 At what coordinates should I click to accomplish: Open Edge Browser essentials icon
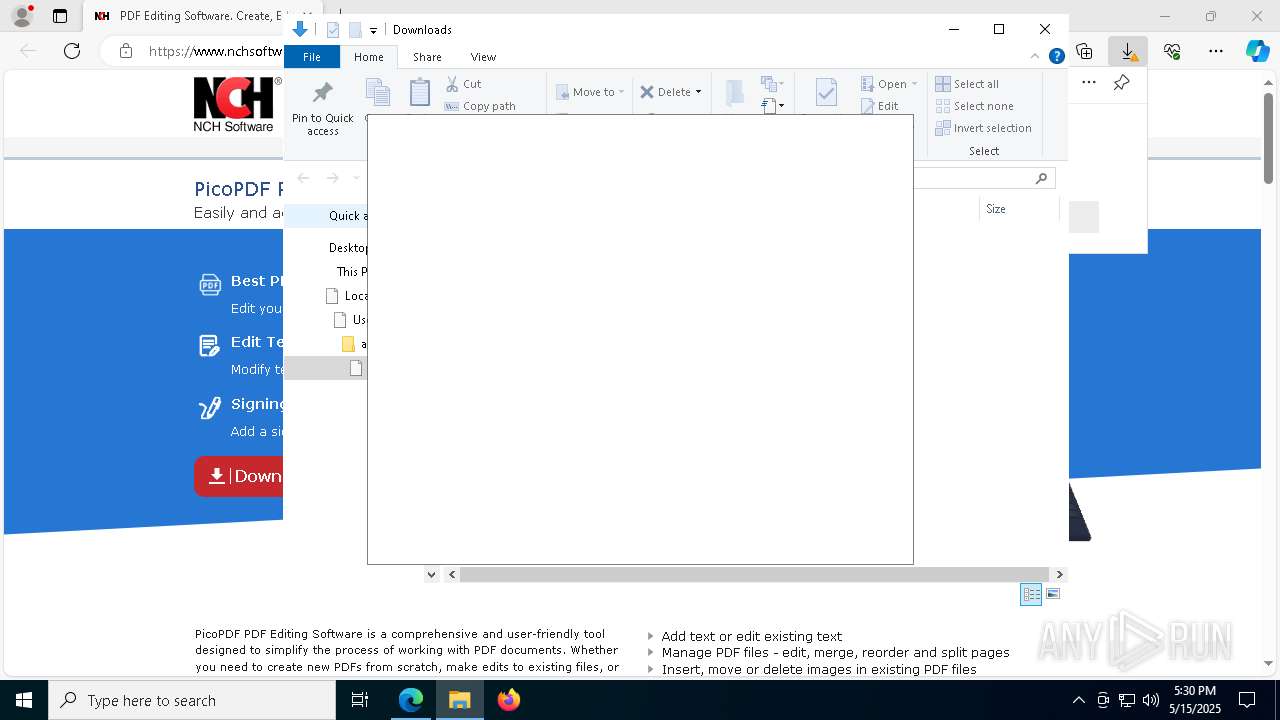point(1172,51)
